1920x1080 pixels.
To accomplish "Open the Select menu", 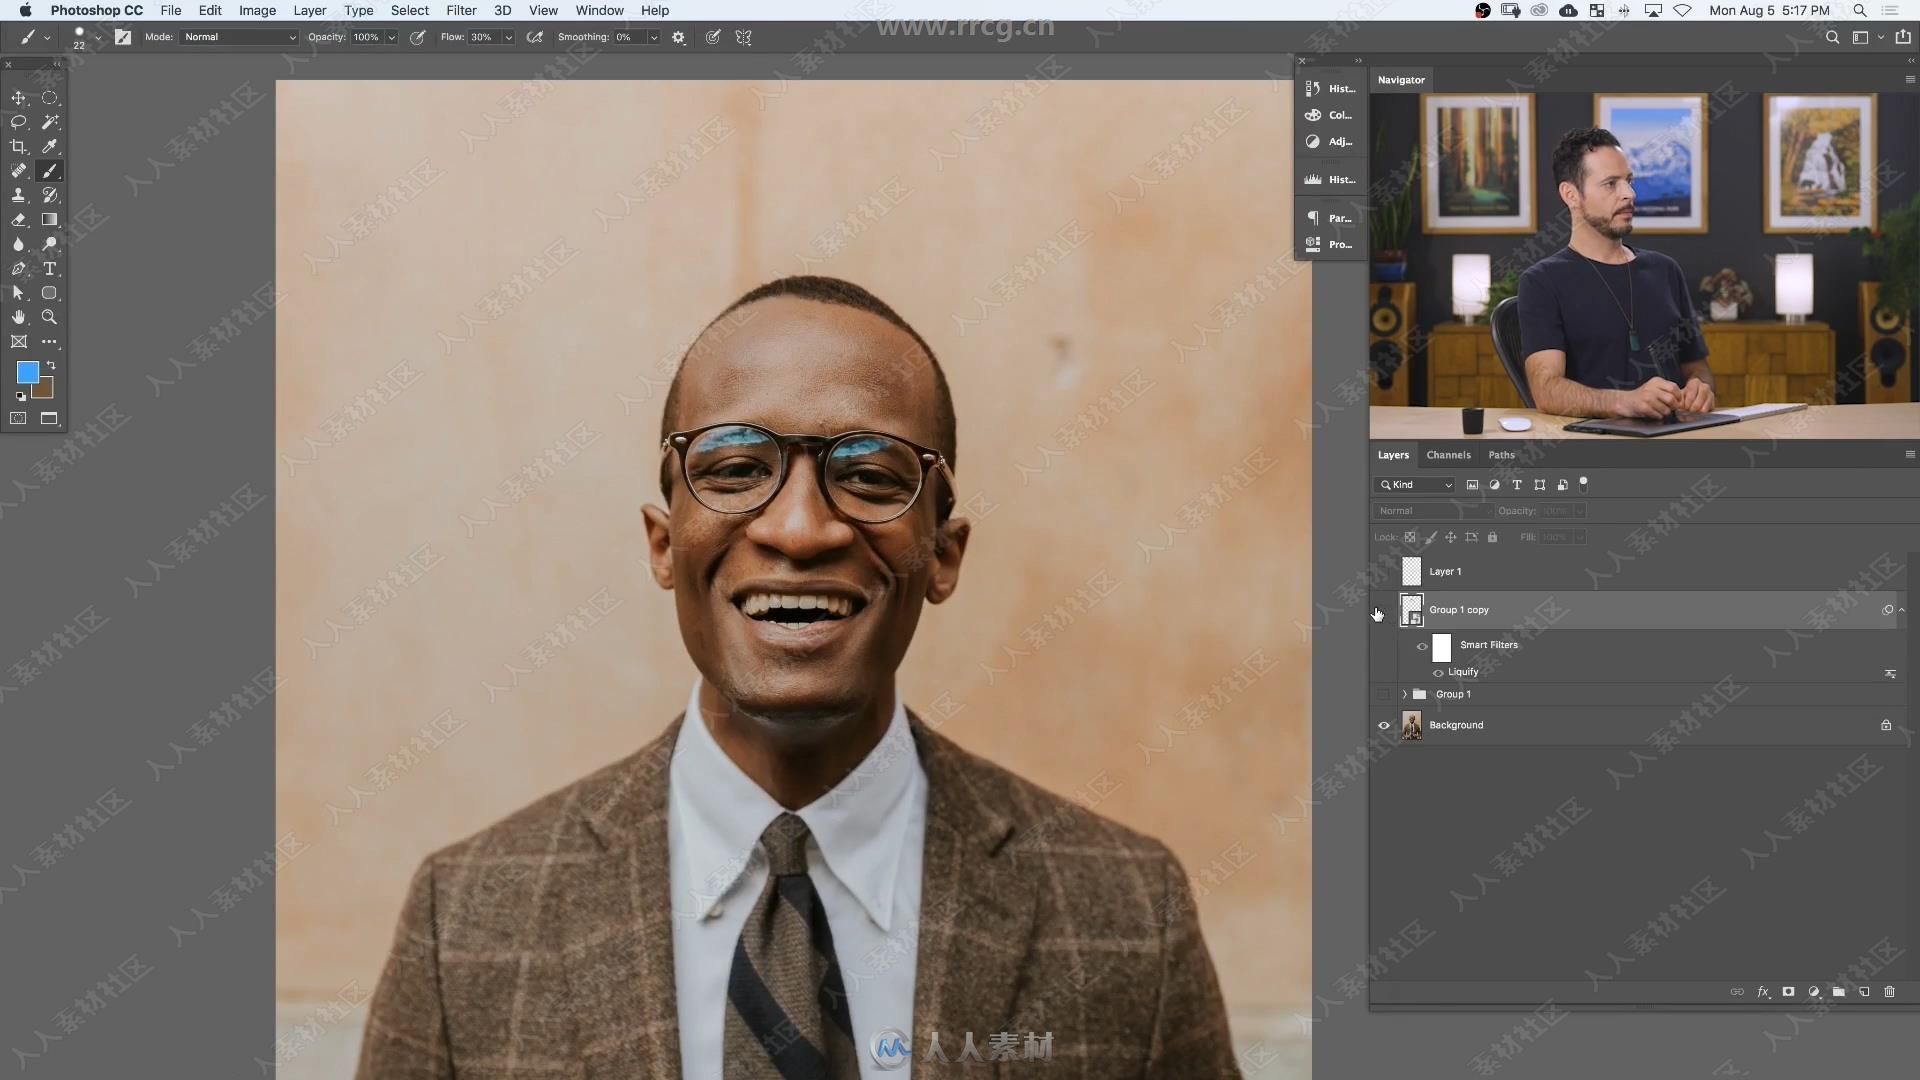I will coord(410,10).
